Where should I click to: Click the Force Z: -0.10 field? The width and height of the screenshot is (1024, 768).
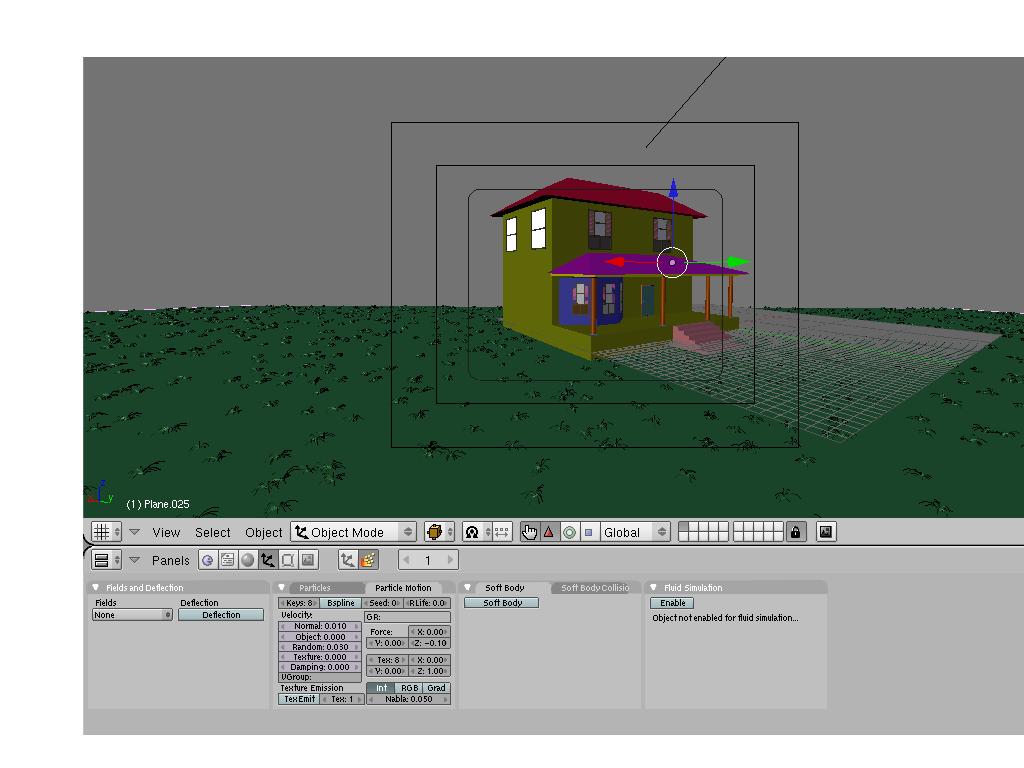coord(430,643)
